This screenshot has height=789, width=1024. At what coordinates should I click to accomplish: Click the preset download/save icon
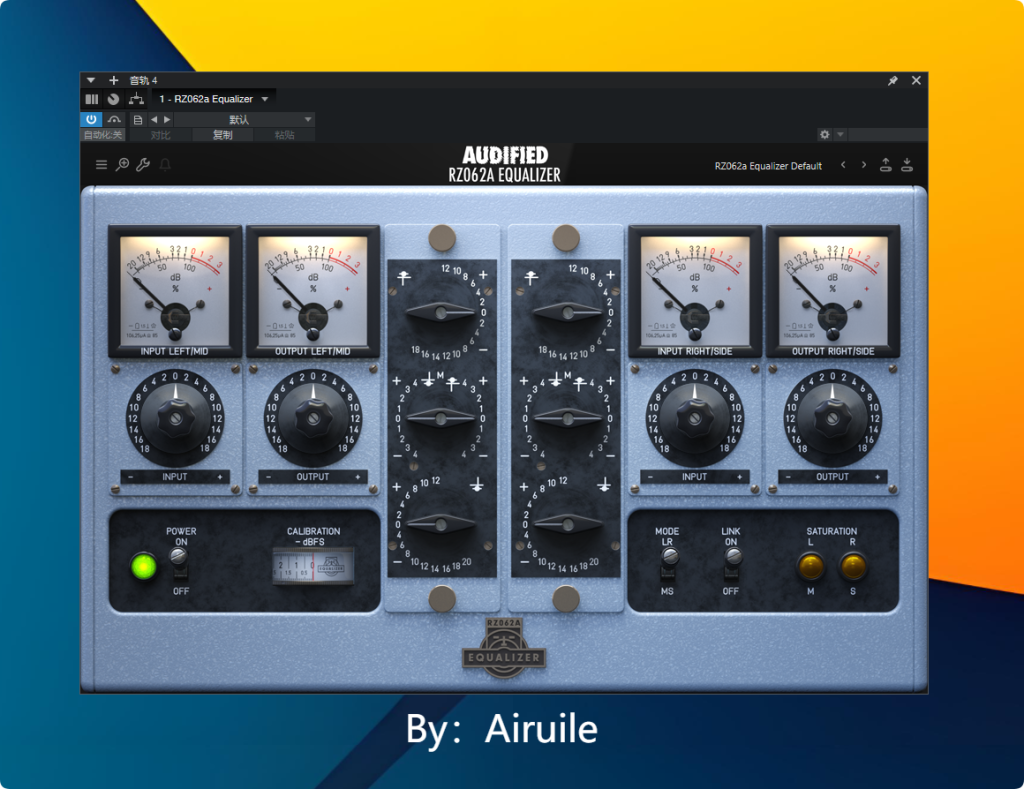click(907, 165)
